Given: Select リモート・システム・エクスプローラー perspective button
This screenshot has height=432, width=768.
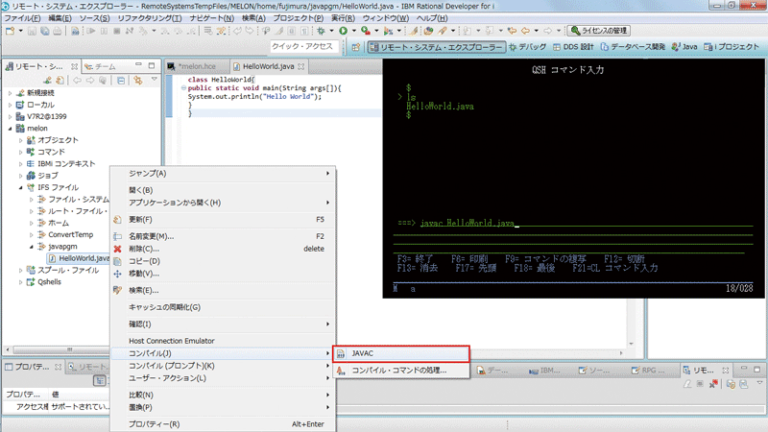Looking at the screenshot, I should (438, 47).
